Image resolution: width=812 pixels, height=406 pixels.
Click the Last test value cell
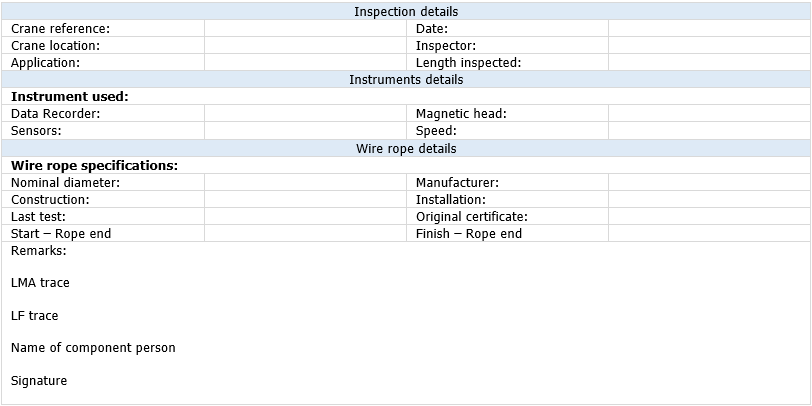tap(306, 216)
